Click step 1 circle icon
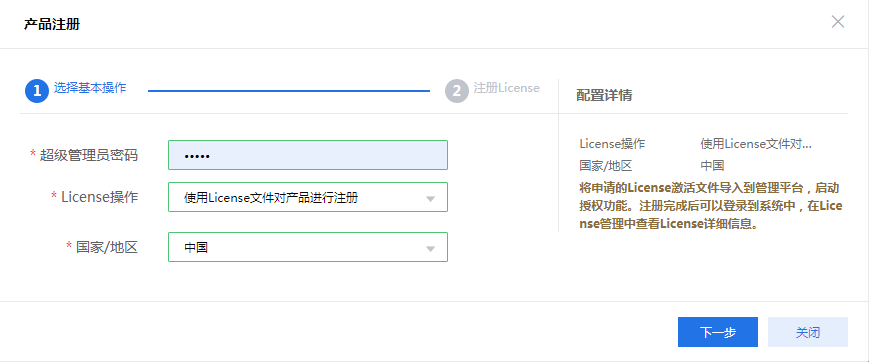 tap(37, 91)
